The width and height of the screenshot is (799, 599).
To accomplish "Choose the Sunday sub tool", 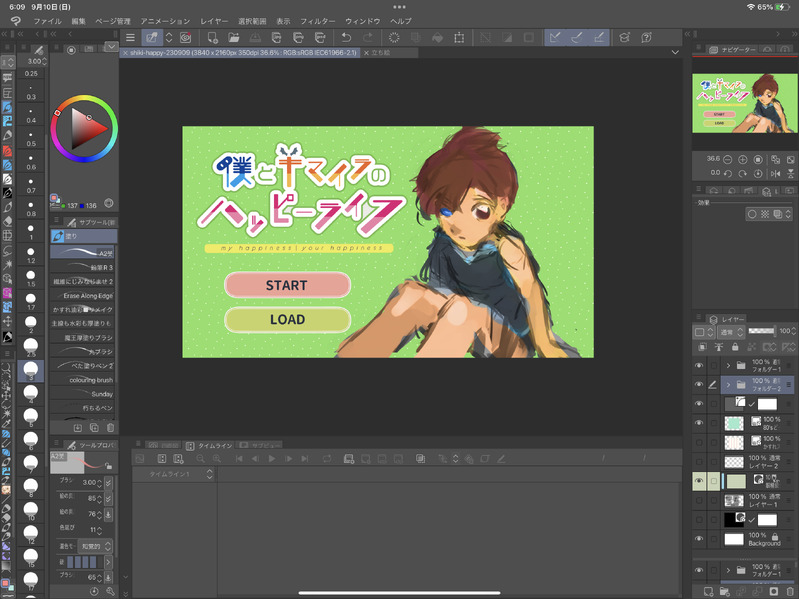I will pos(84,394).
